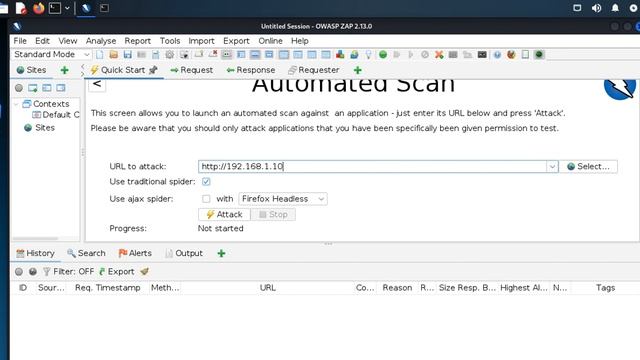Viewport: 640px width, 360px height.
Task: Select the Sites tree node
Action: point(40,128)
